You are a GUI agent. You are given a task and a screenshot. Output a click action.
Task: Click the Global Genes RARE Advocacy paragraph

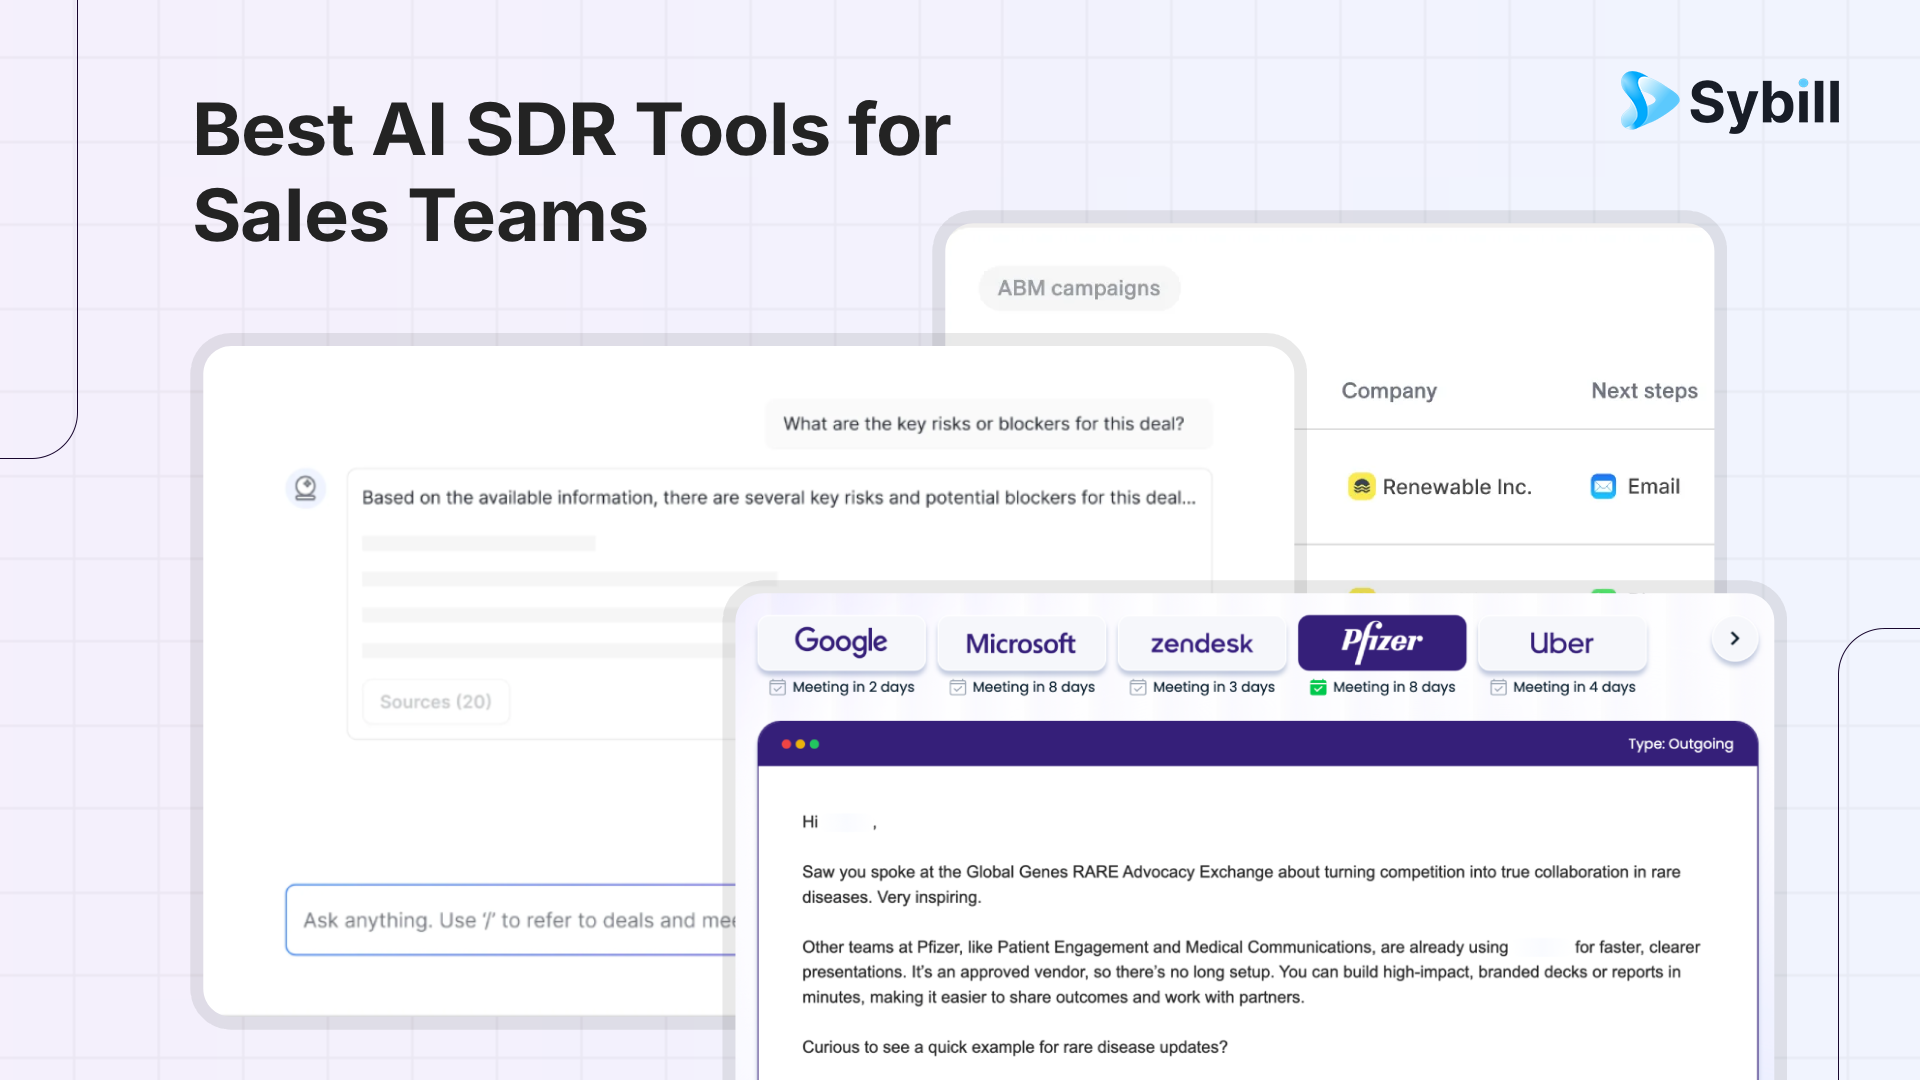coord(1241,884)
